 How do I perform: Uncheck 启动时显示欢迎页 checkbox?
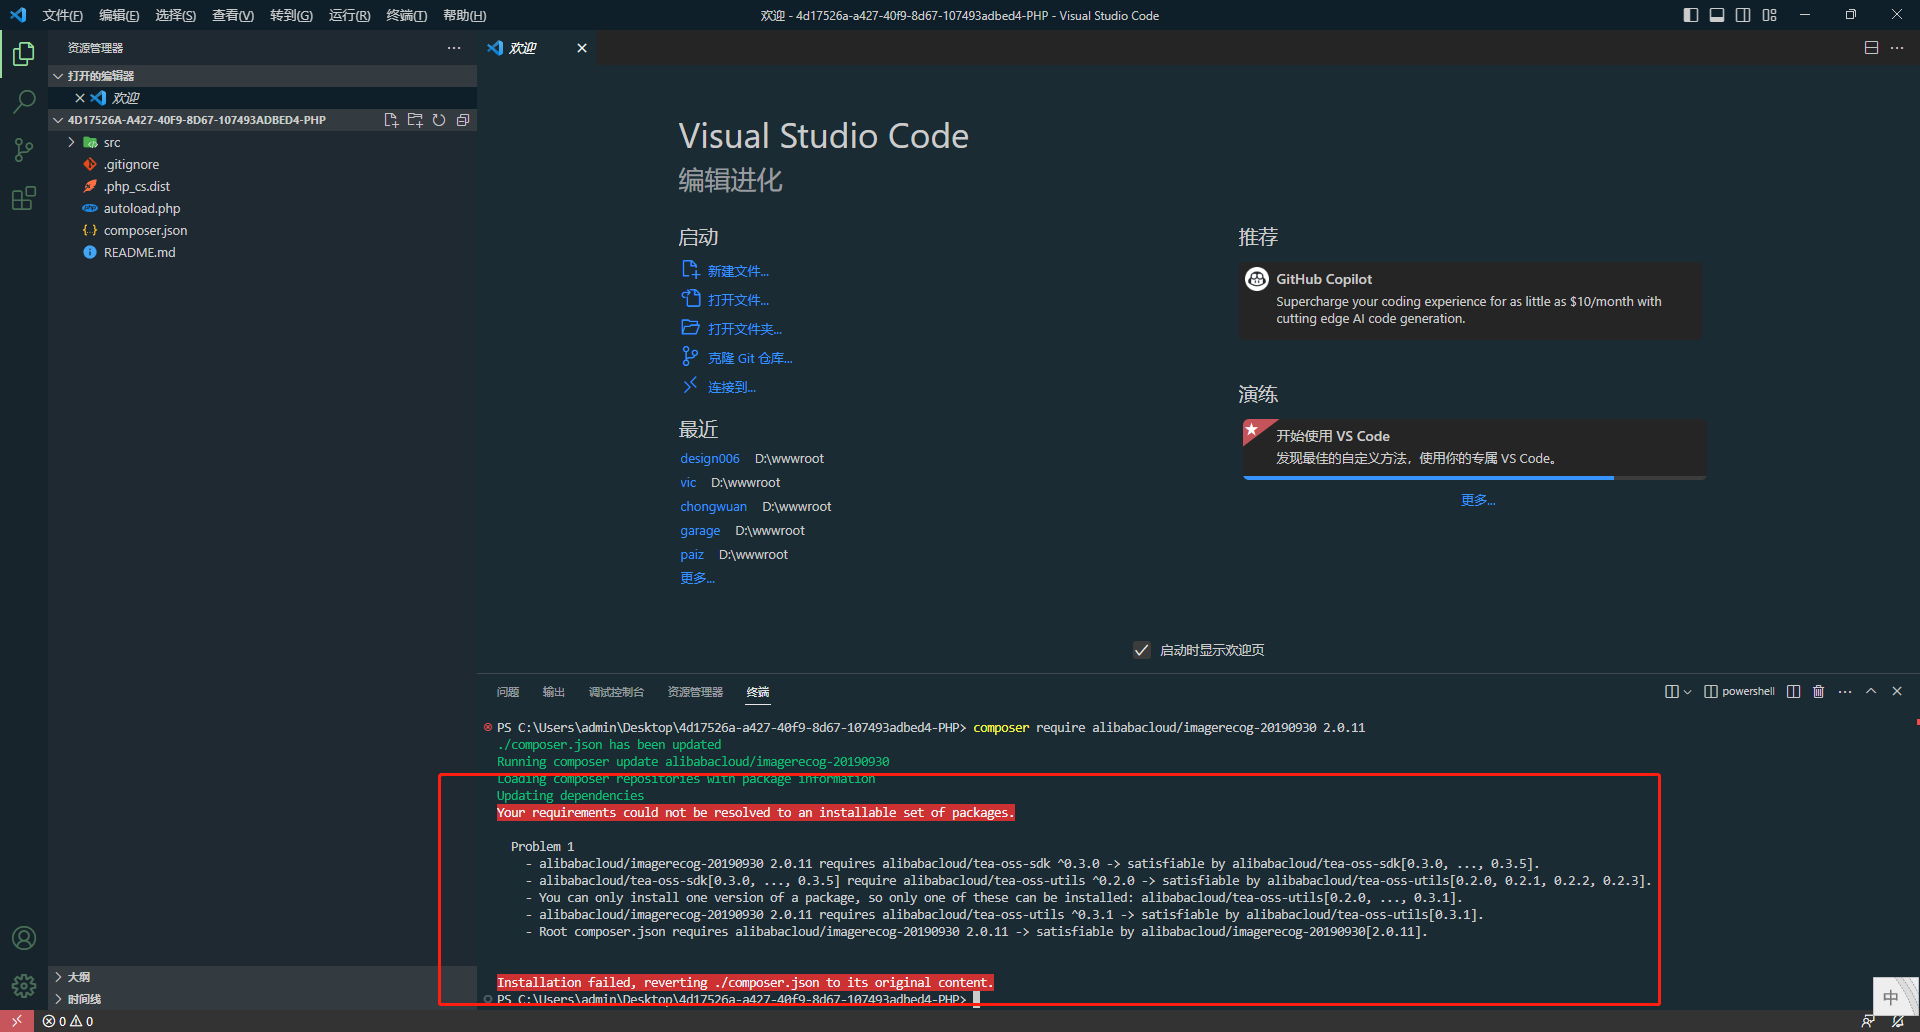pyautogui.click(x=1142, y=650)
